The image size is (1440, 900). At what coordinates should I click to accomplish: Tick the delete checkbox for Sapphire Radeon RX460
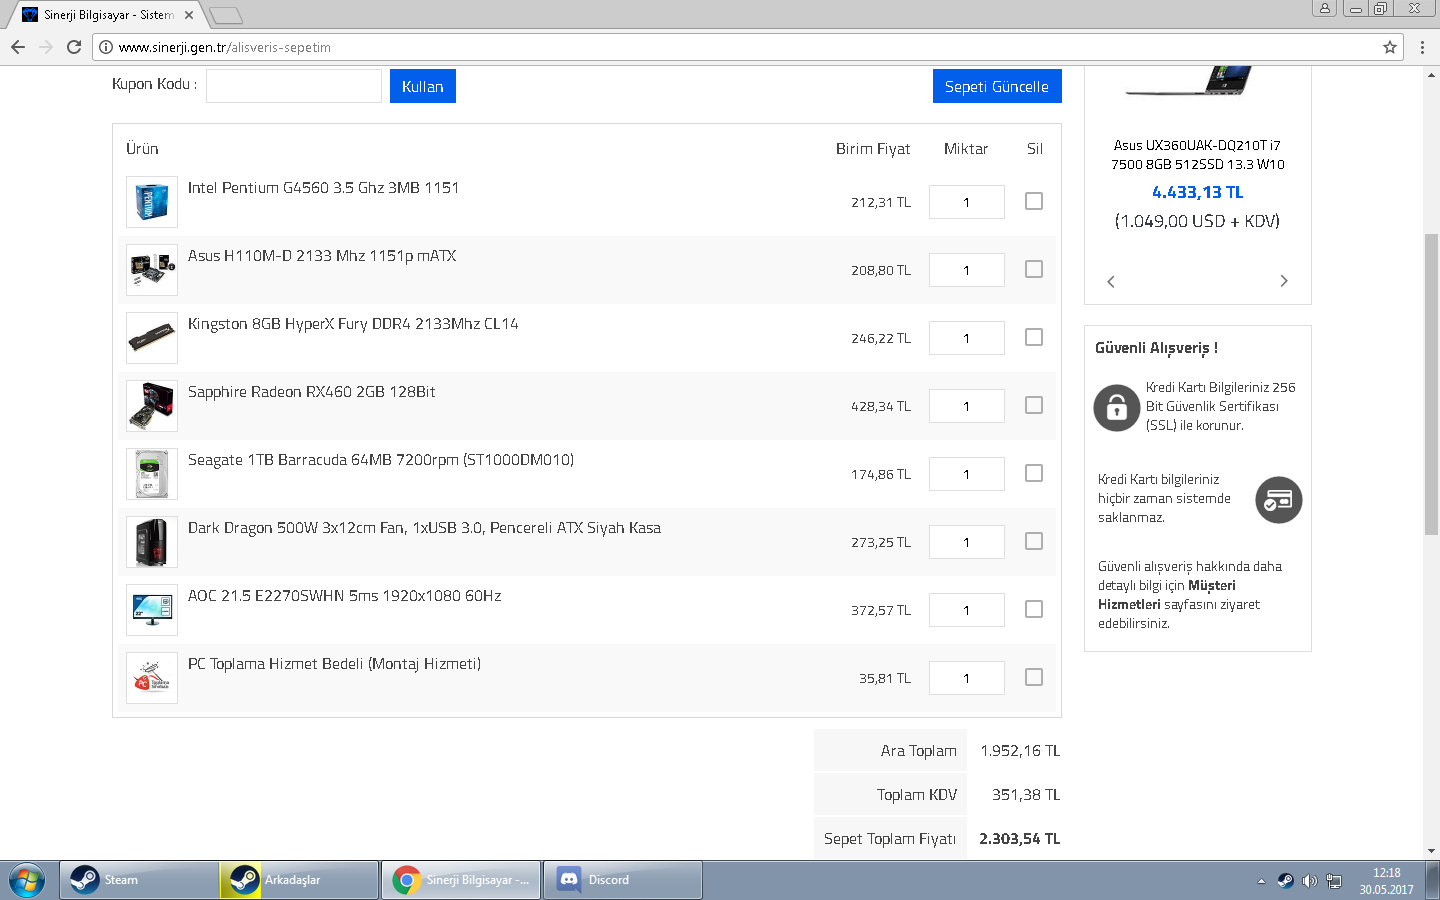click(x=1034, y=405)
